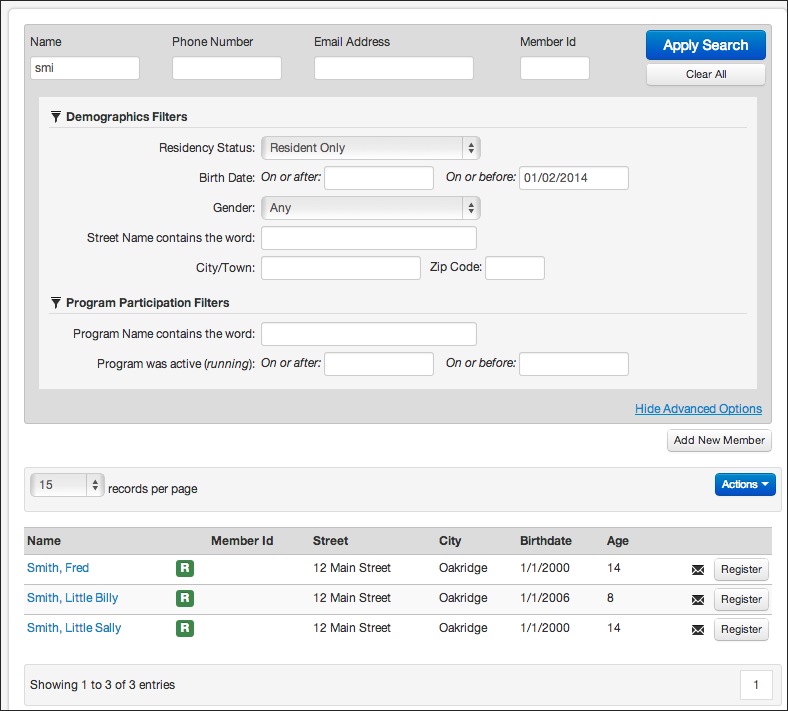Image resolution: width=788 pixels, height=711 pixels.
Task: Click the Program Name contains the word field
Action: pyautogui.click(x=369, y=334)
